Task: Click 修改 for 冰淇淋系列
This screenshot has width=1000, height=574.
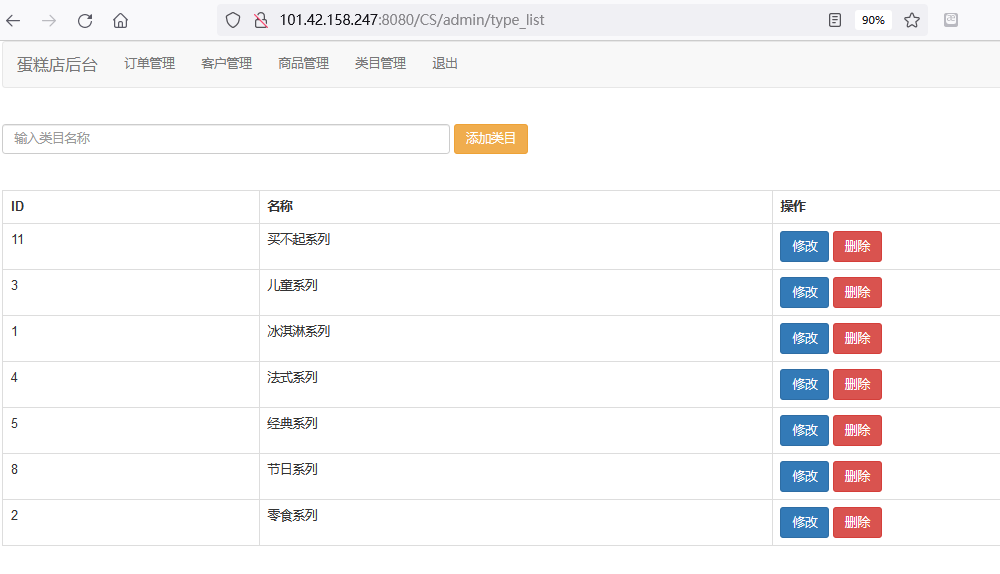Action: click(x=804, y=339)
